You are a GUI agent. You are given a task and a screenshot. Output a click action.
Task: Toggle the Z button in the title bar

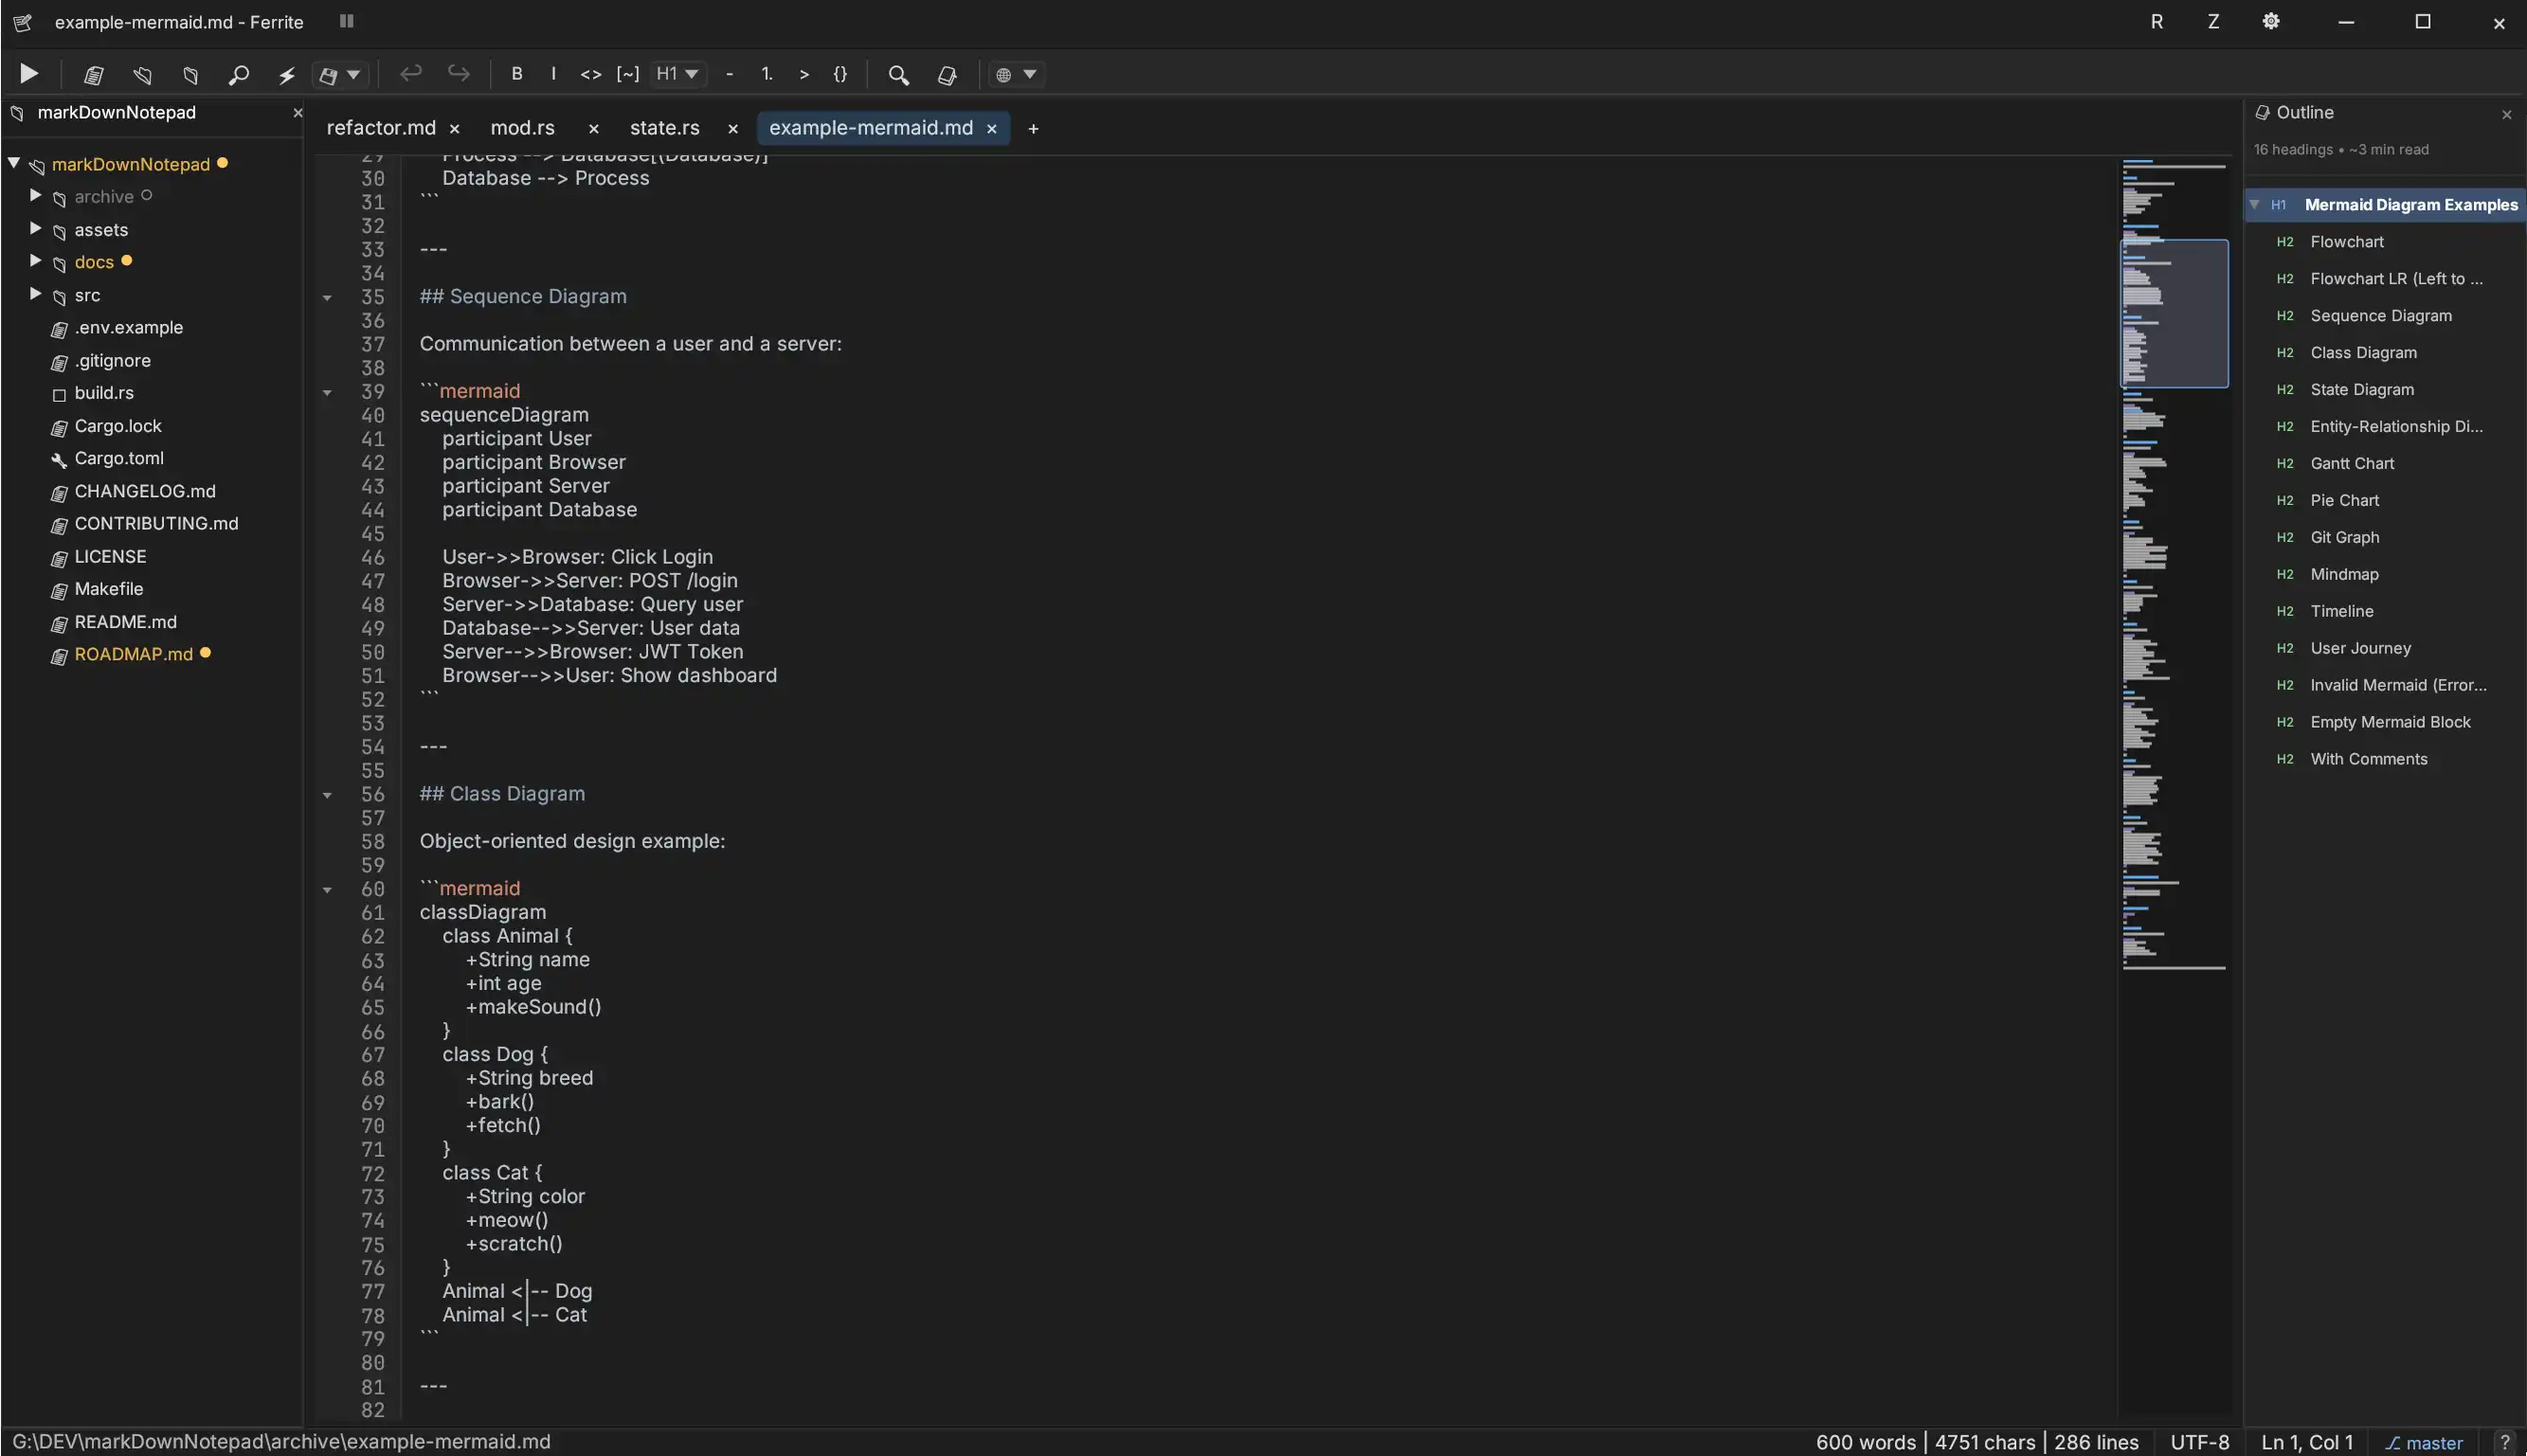pyautogui.click(x=2213, y=22)
